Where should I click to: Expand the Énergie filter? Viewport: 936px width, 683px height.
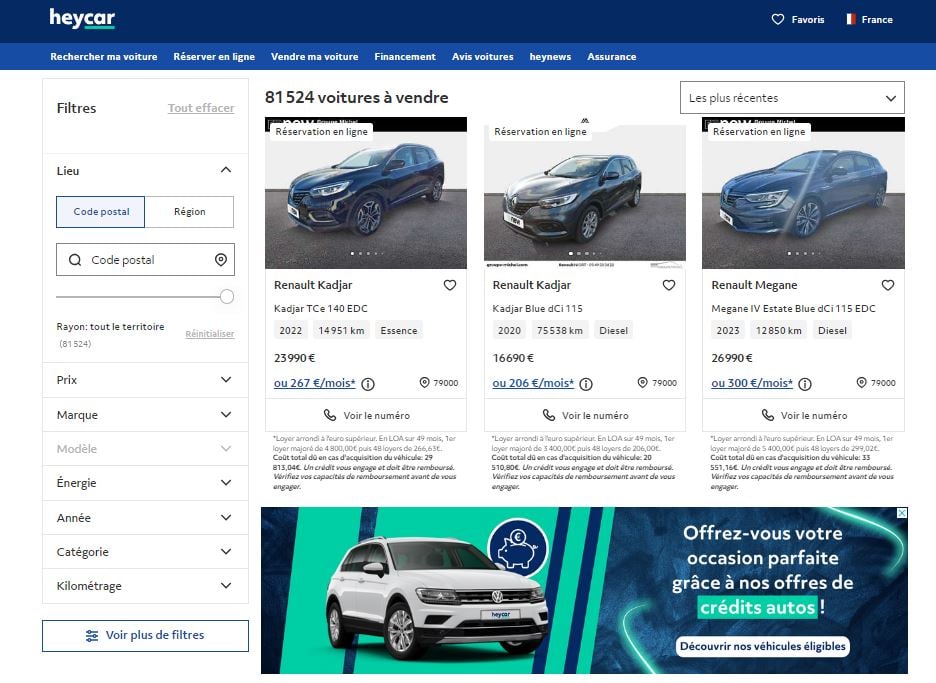point(145,482)
